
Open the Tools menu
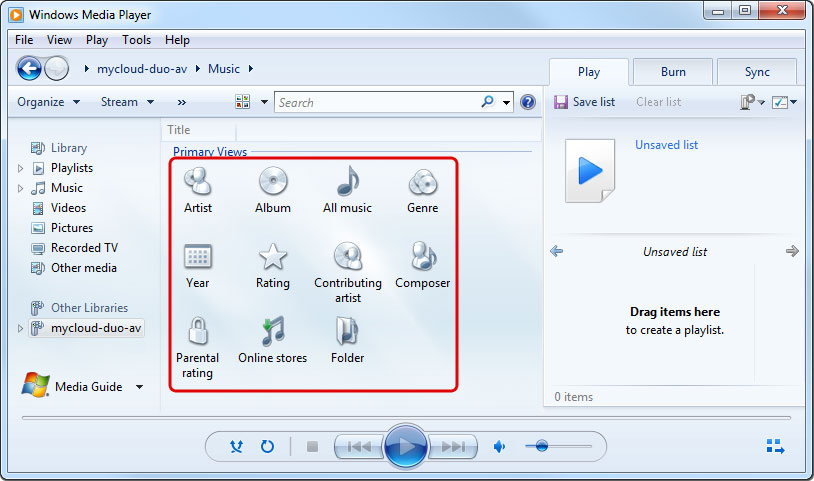[136, 40]
